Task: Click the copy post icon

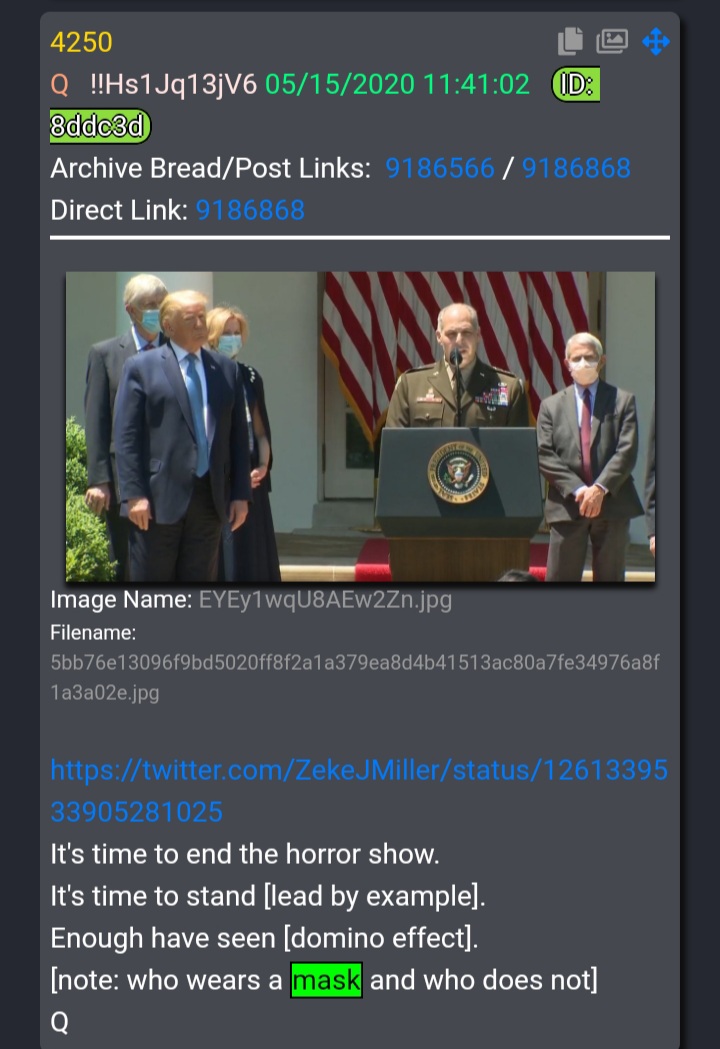Action: pos(570,41)
